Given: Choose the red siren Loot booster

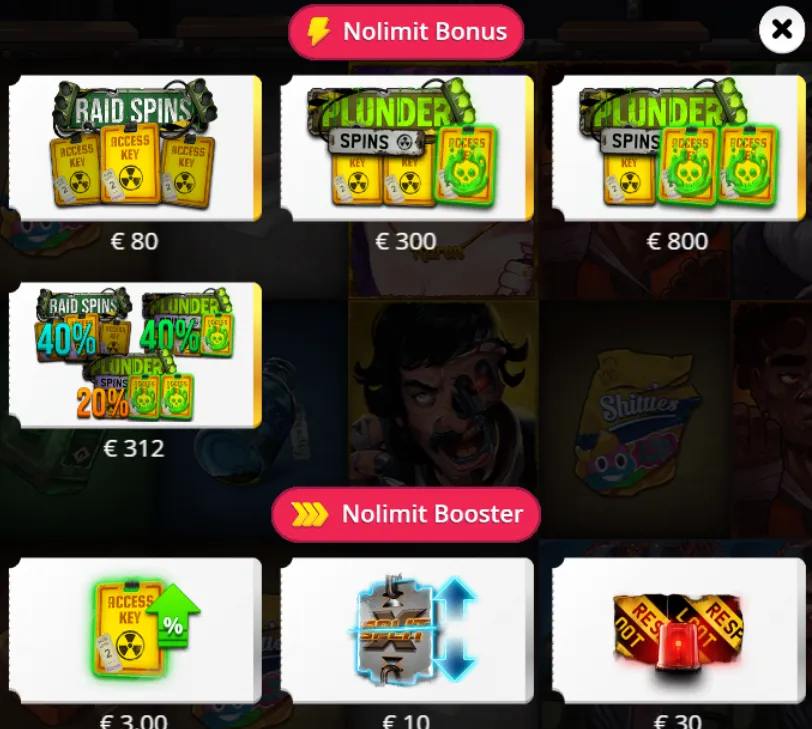Looking at the screenshot, I should (678, 630).
